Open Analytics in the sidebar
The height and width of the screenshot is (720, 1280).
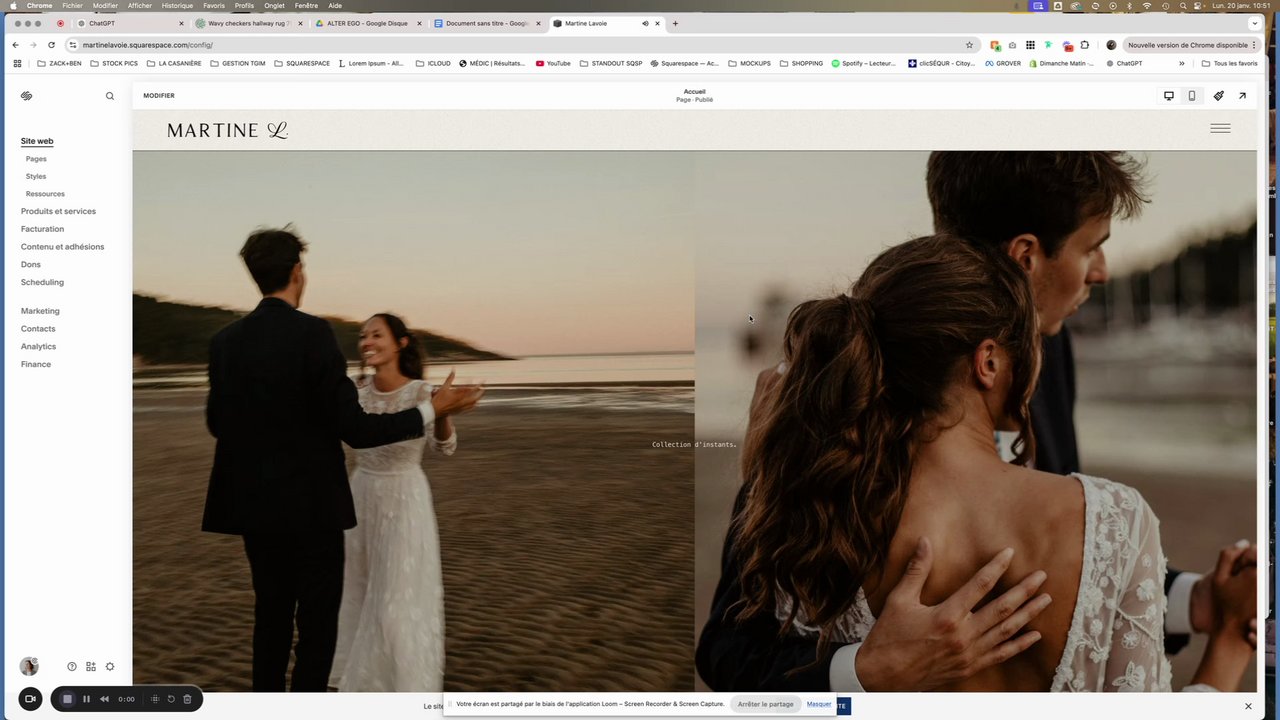tap(39, 346)
